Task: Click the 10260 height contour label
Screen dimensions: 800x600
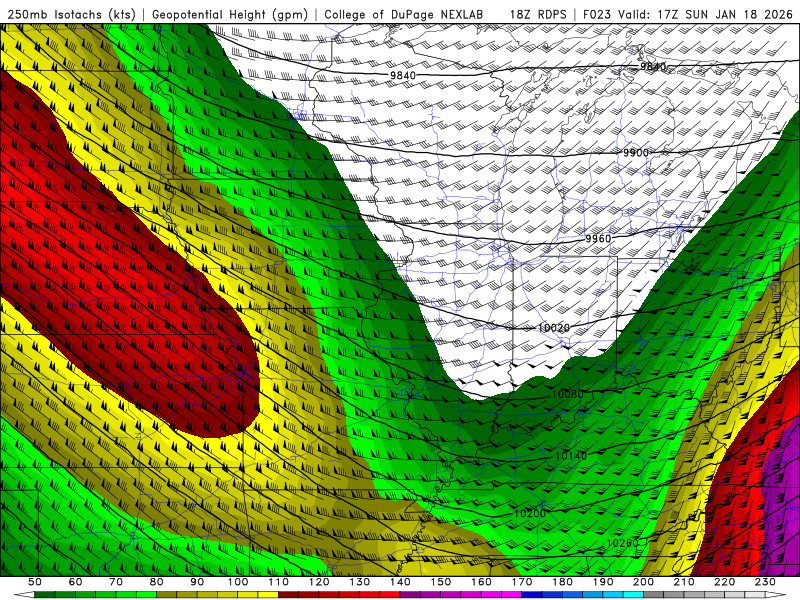Action: tap(622, 543)
